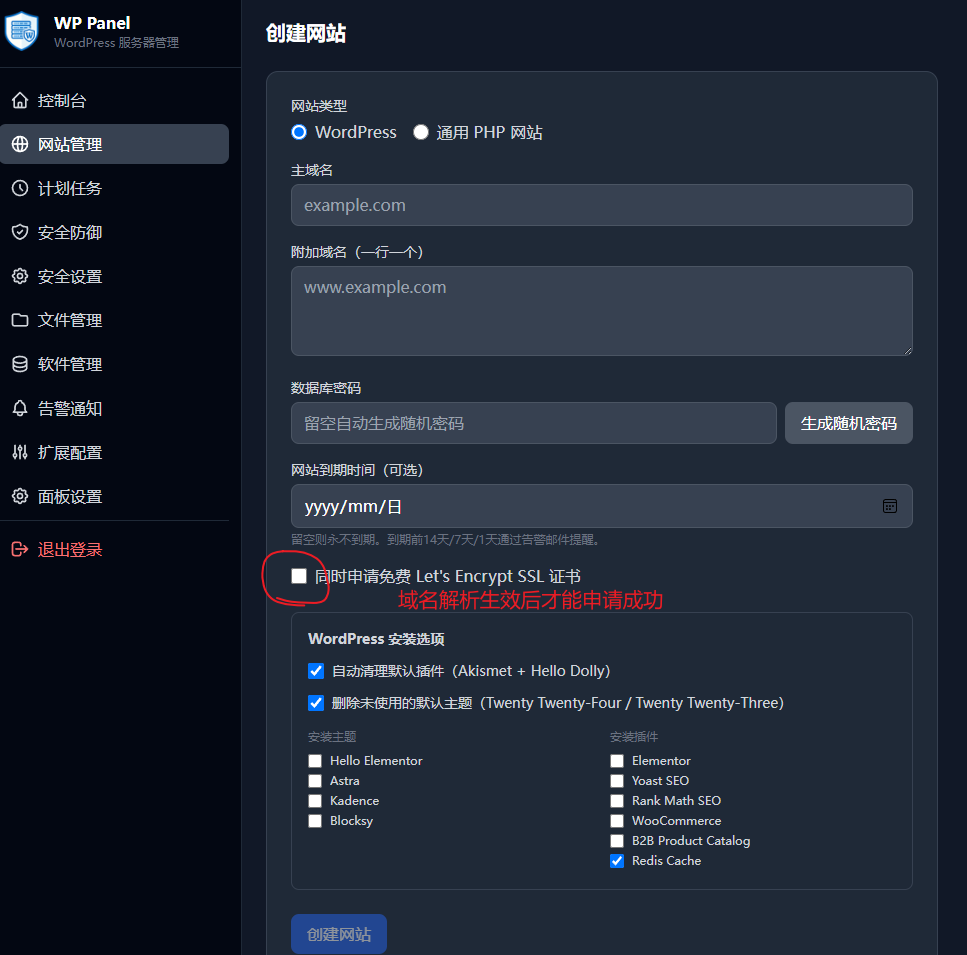Check the Kadence theme

[315, 801]
